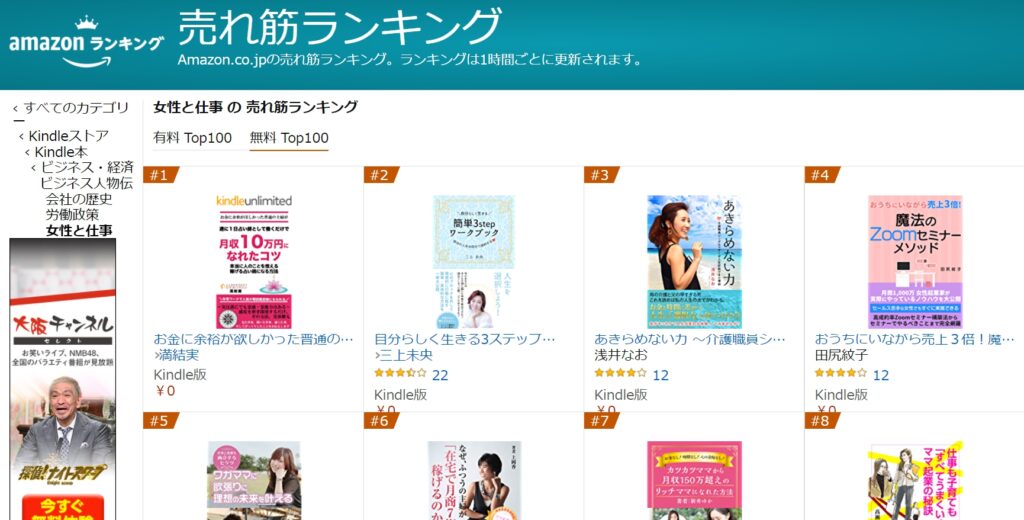Select ビジネス人物伝 category
This screenshot has width=1024, height=520.
(86, 183)
